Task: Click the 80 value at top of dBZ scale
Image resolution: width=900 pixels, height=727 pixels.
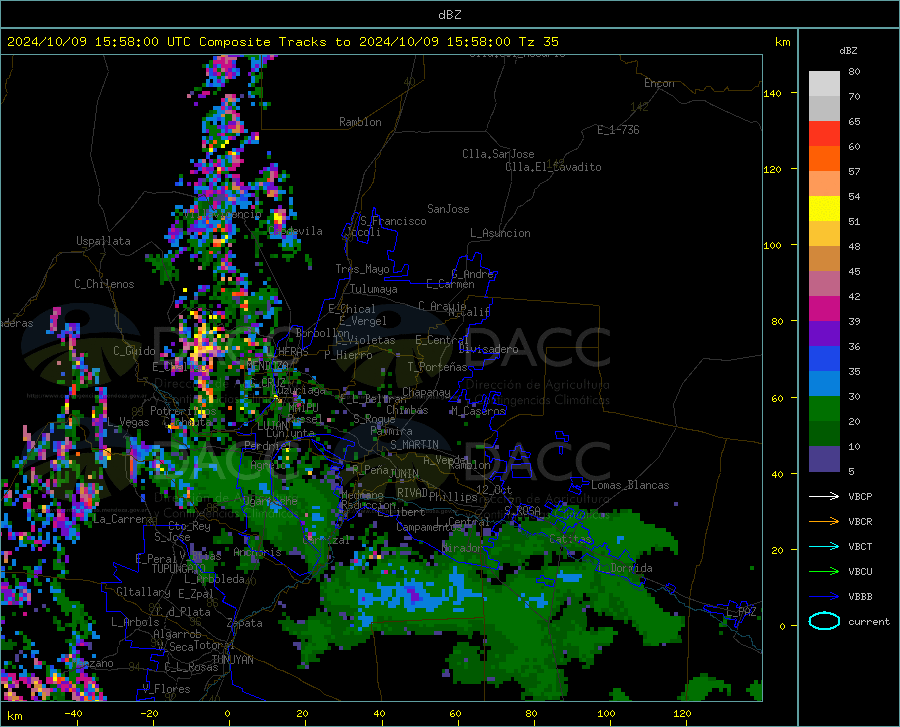Action: pos(854,72)
